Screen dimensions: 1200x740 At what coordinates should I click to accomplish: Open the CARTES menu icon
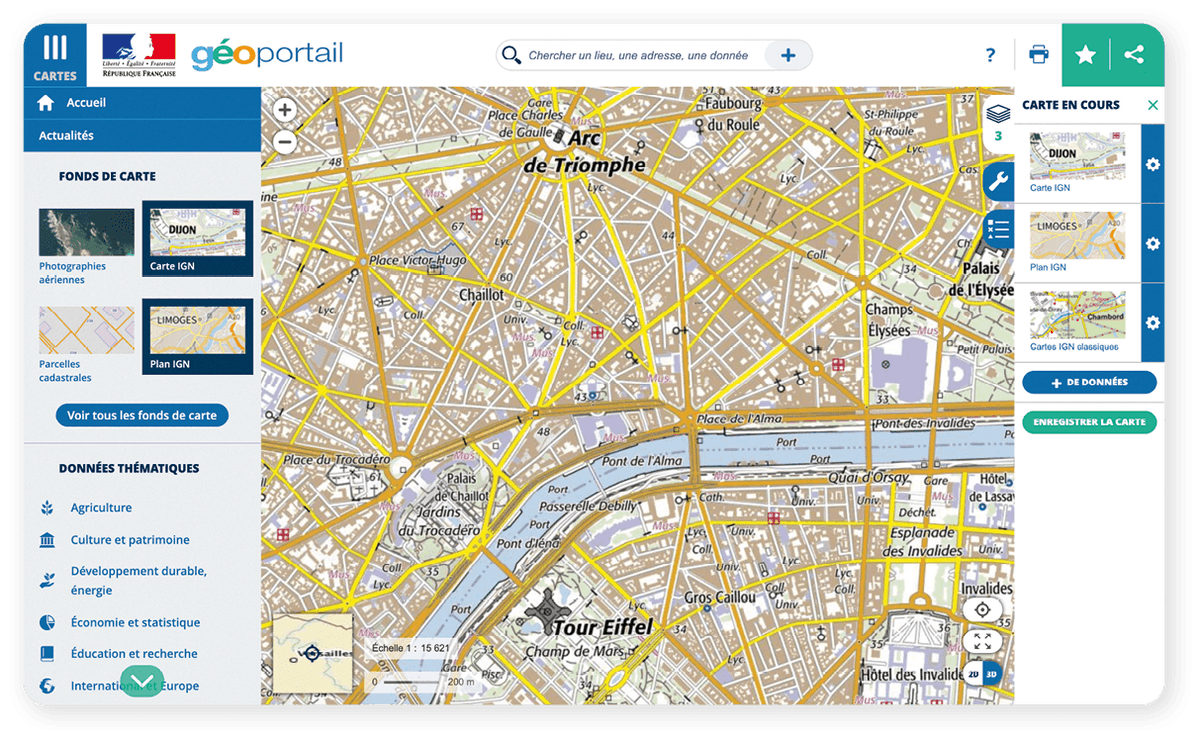point(55,56)
